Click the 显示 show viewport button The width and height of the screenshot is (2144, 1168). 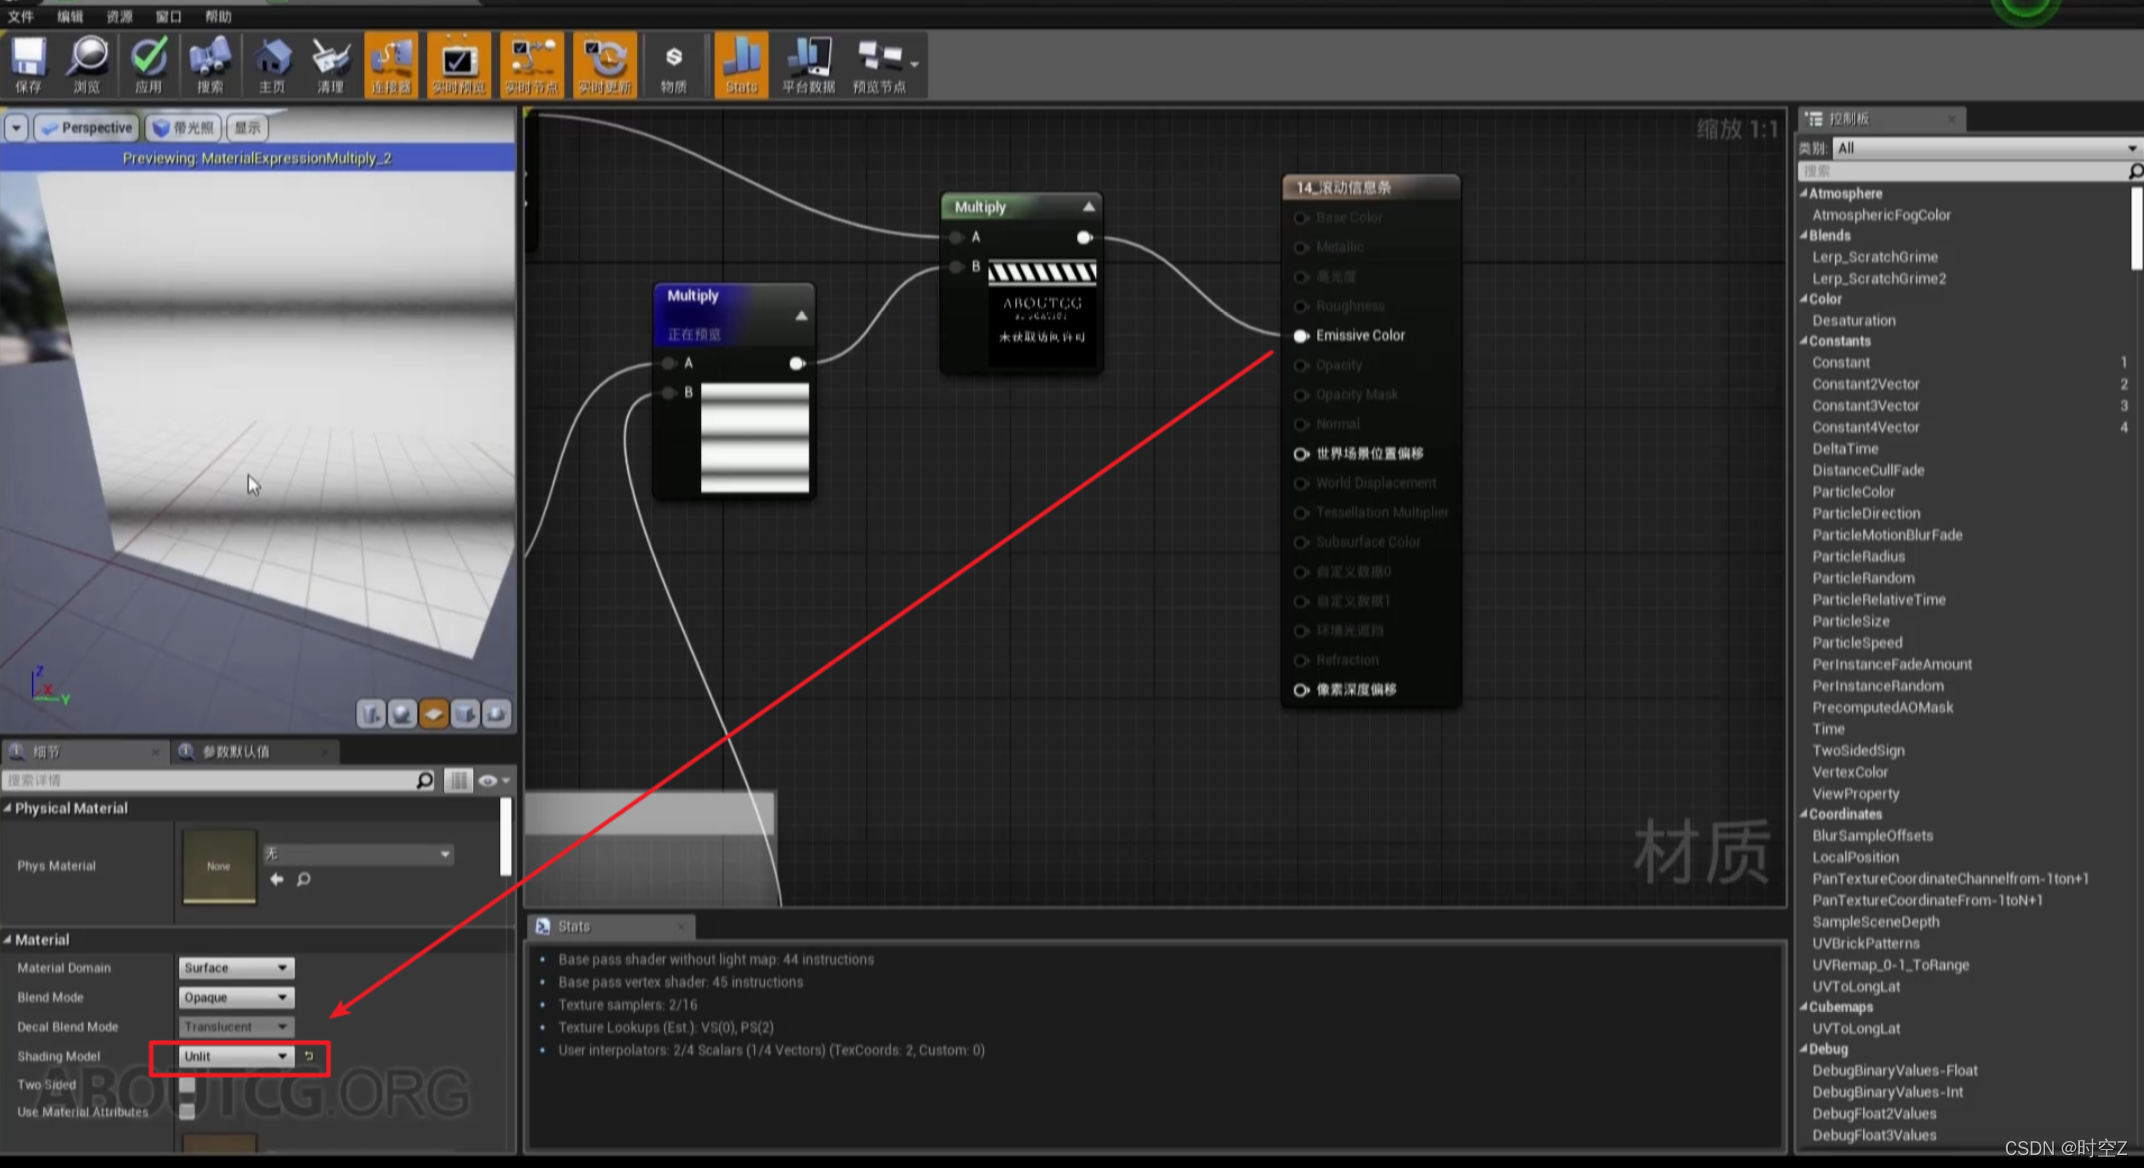click(248, 128)
